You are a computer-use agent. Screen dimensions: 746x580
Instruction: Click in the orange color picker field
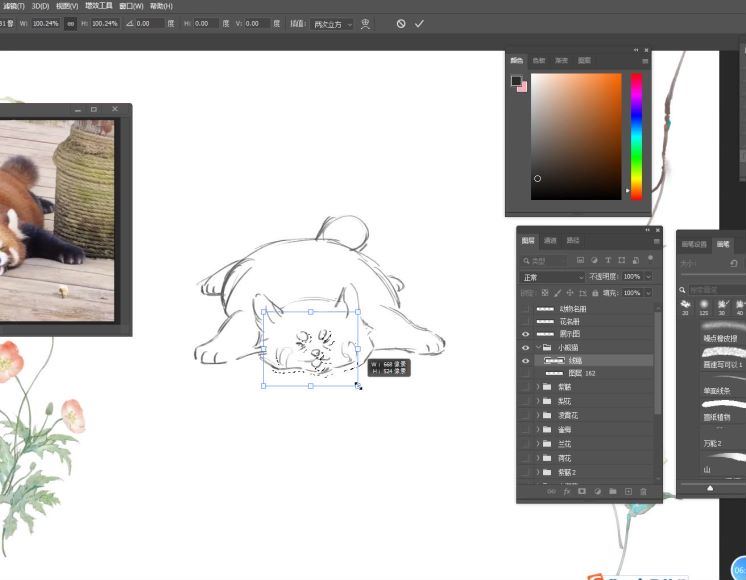576,137
